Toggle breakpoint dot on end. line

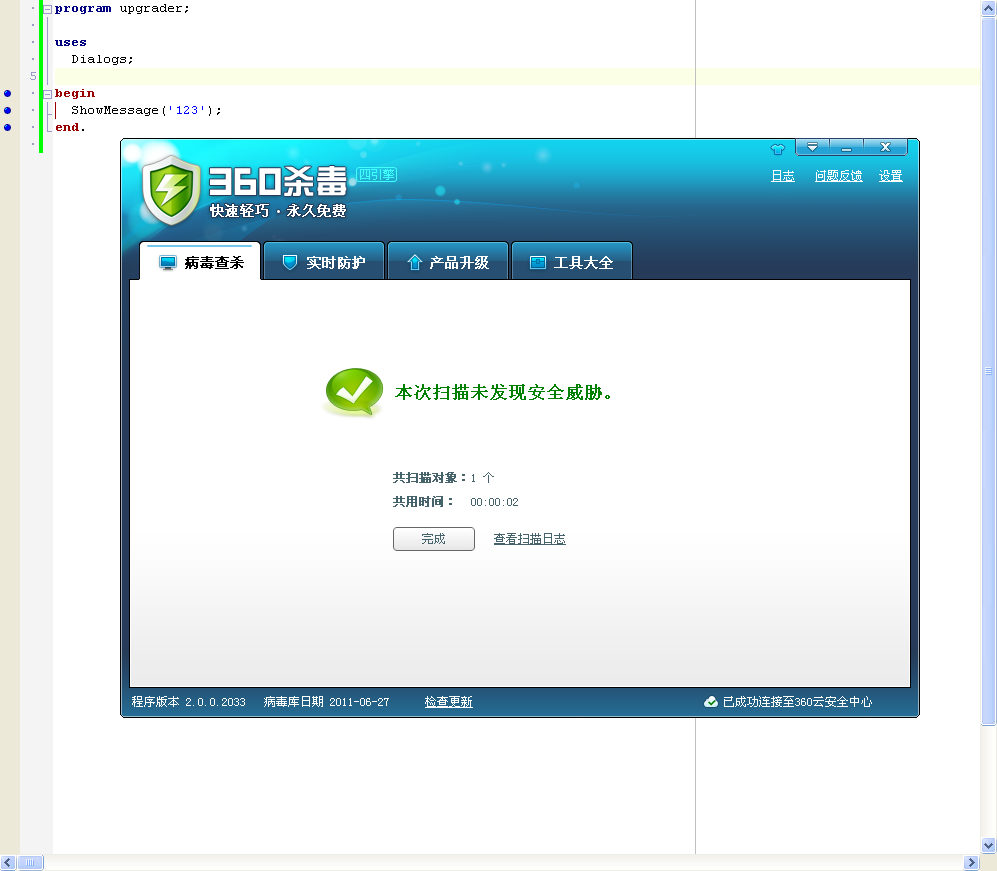tap(8, 127)
